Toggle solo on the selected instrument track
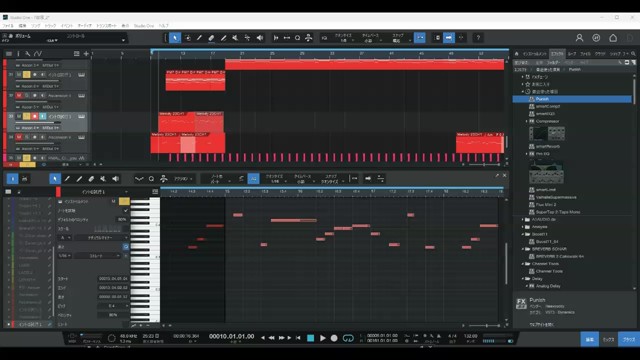The height and width of the screenshot is (360, 640). pos(27,117)
